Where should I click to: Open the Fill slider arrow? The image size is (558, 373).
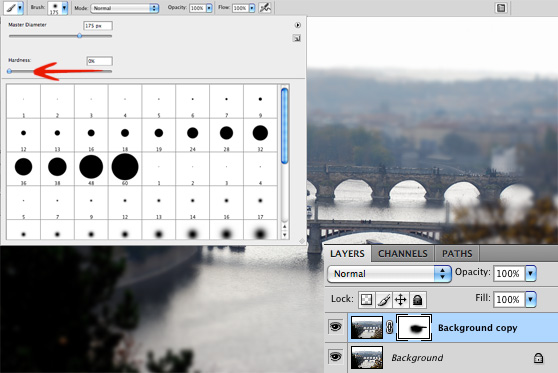tap(531, 299)
